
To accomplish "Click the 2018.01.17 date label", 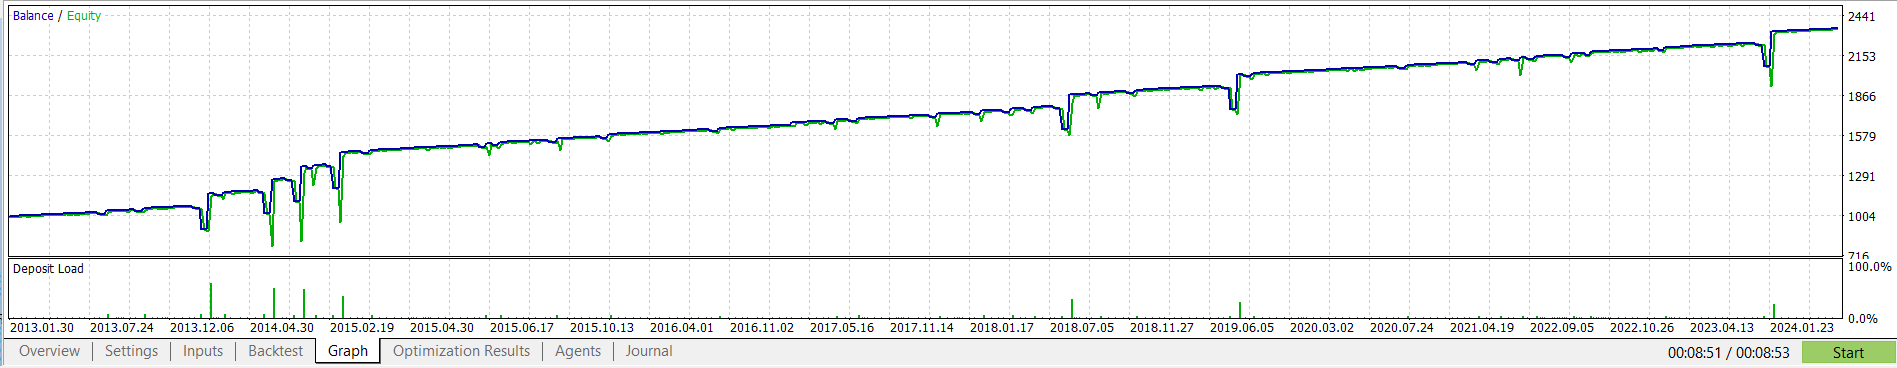I will pos(1002,327).
